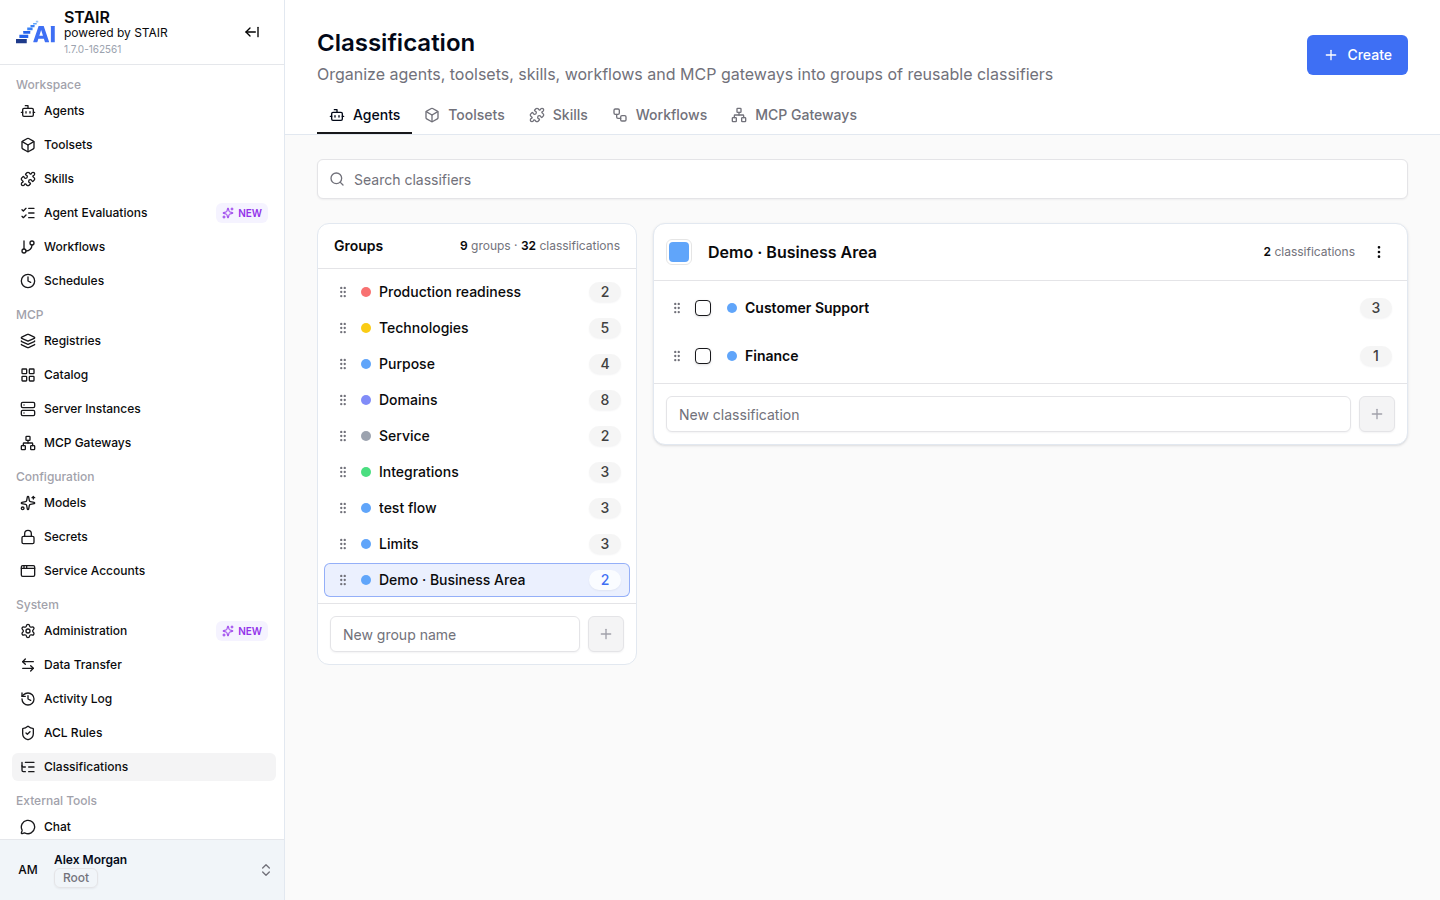Switch to the Skills tab
The height and width of the screenshot is (900, 1440).
click(558, 115)
